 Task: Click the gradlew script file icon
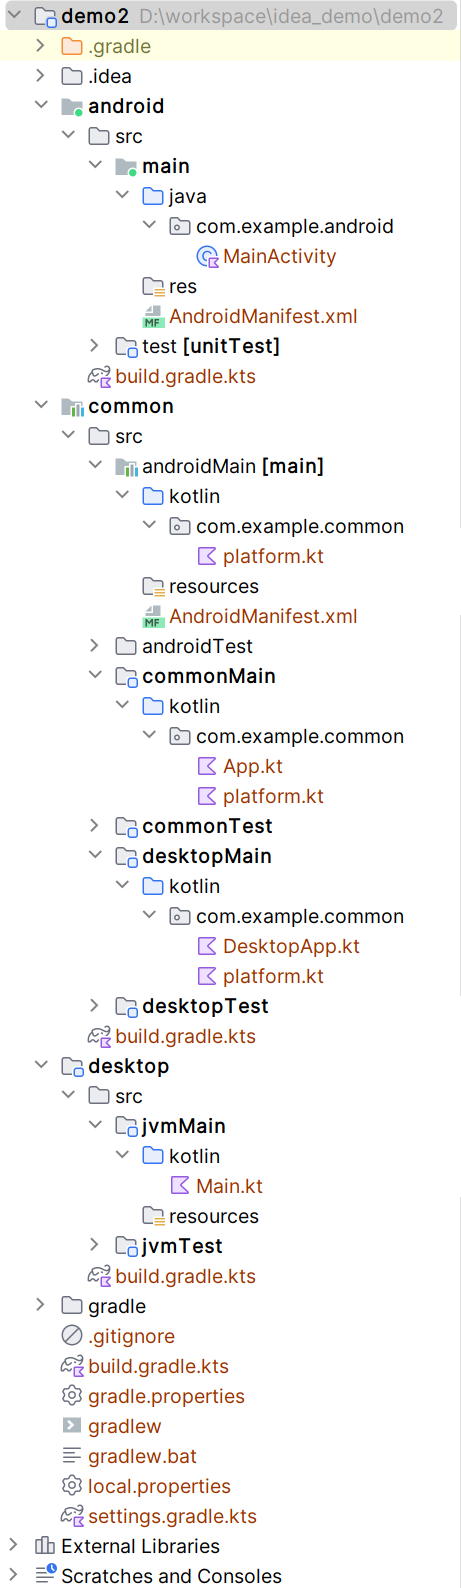[x=72, y=1426]
